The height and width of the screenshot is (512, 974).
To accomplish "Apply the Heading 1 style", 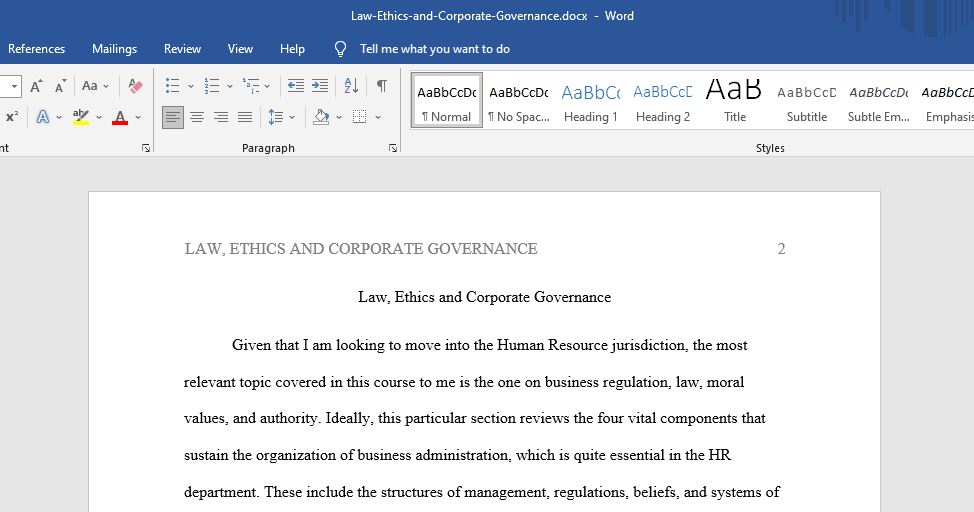I will pyautogui.click(x=591, y=101).
